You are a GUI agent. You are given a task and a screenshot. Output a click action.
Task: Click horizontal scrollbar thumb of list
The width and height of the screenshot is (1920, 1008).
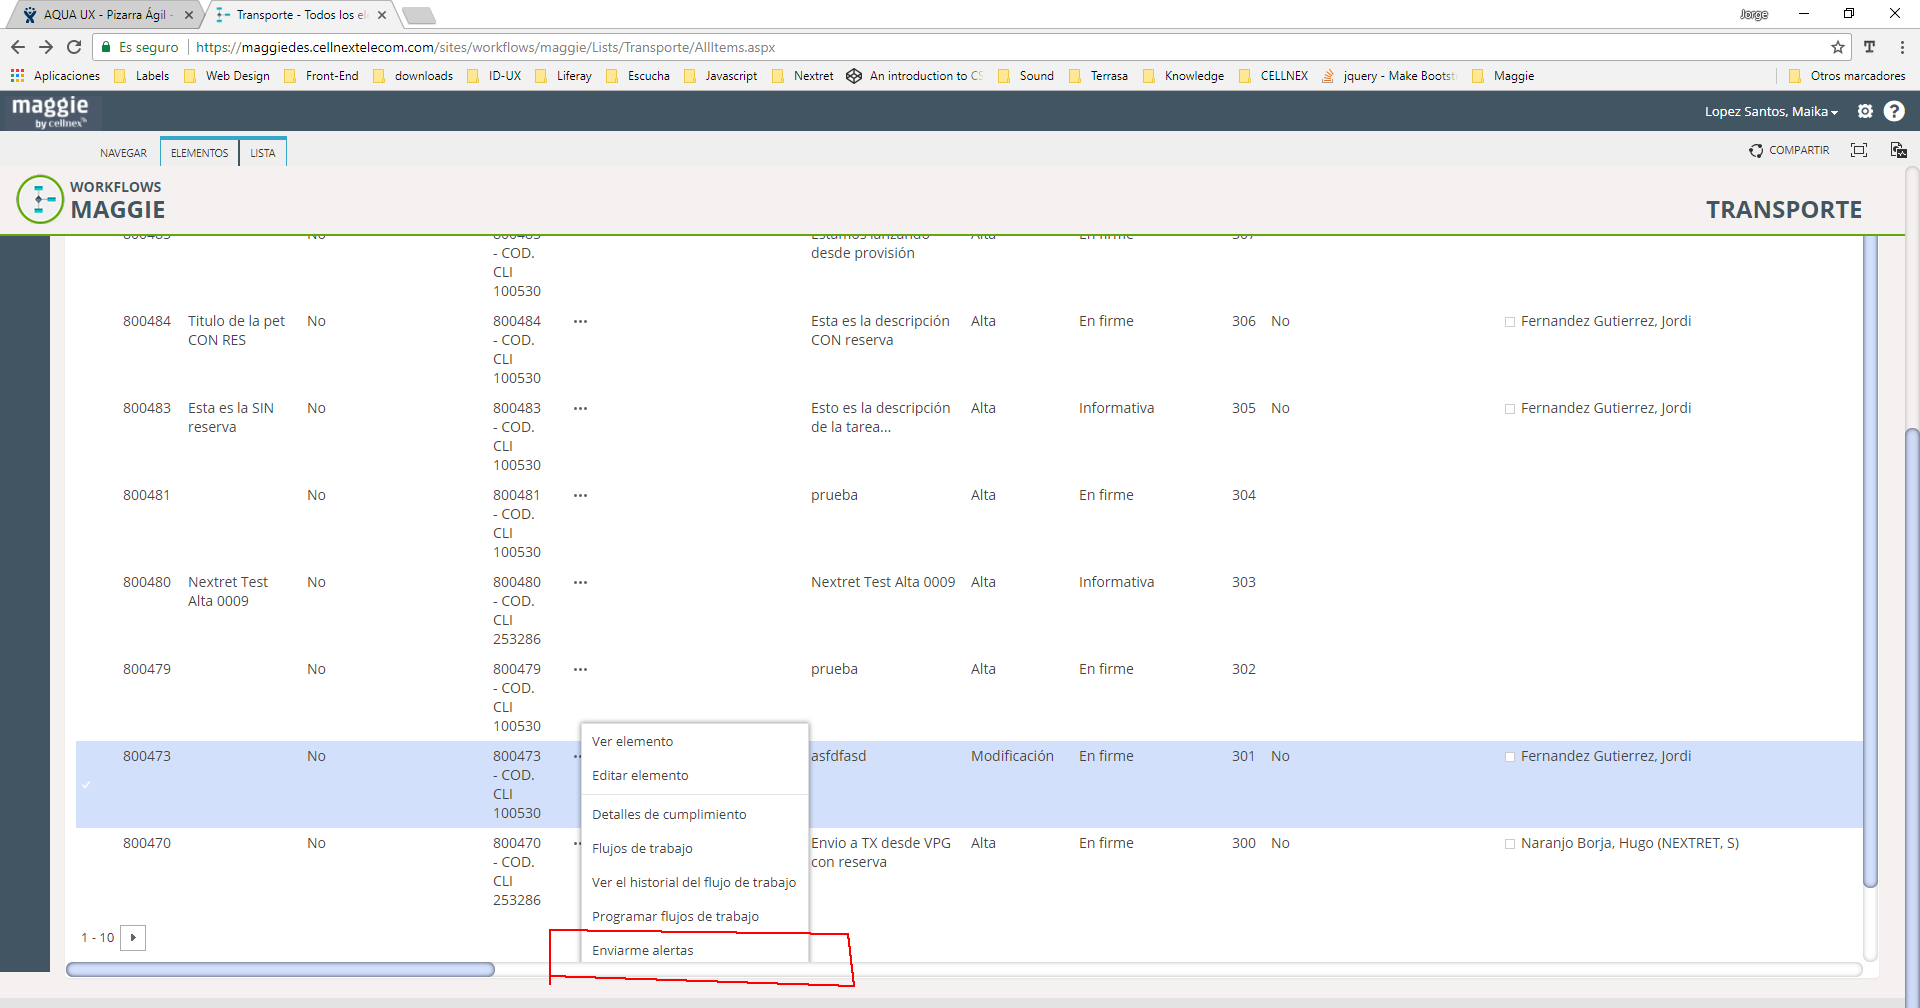(x=280, y=969)
